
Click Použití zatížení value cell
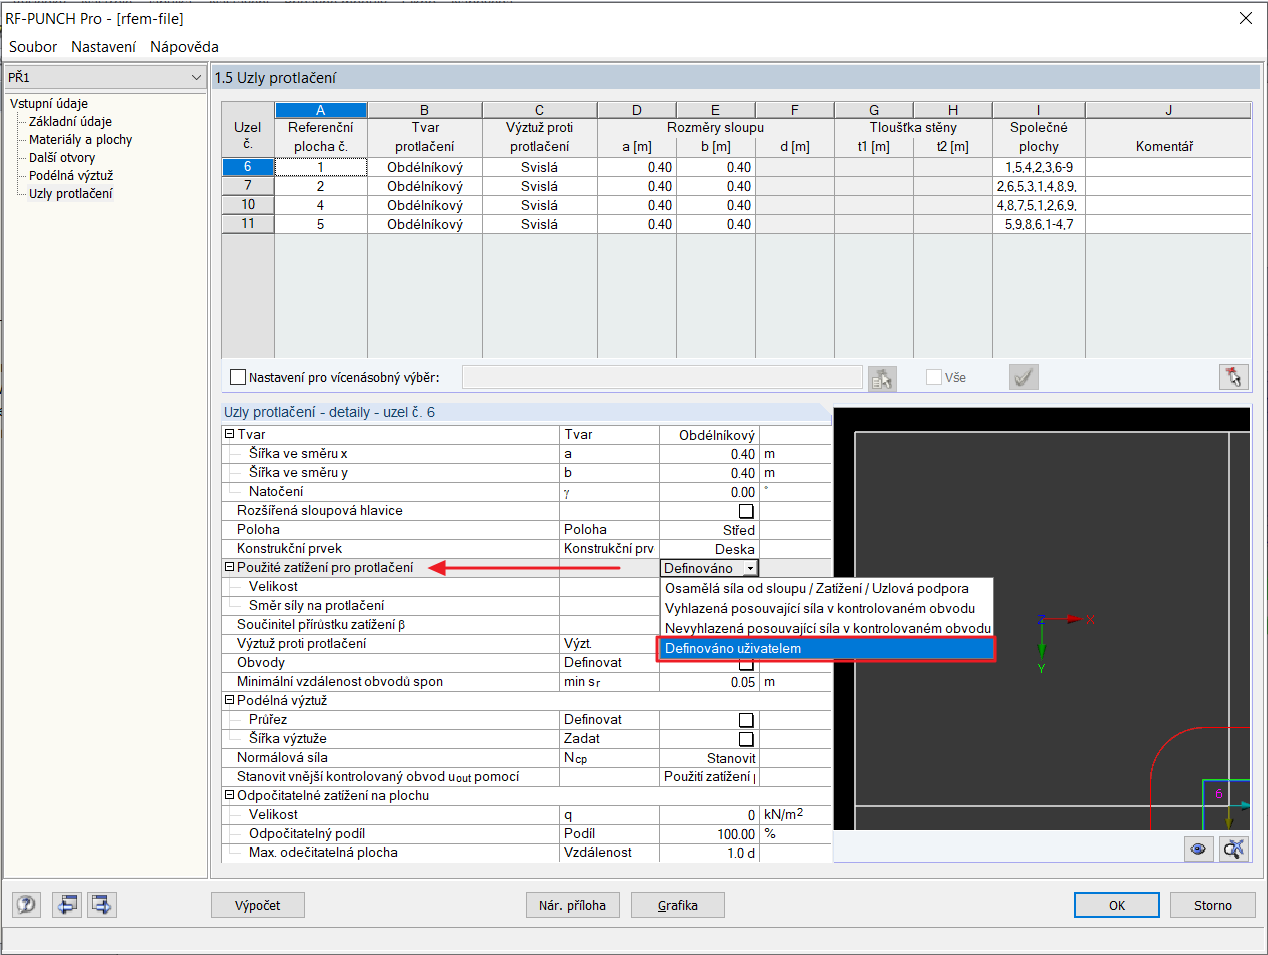pos(709,777)
